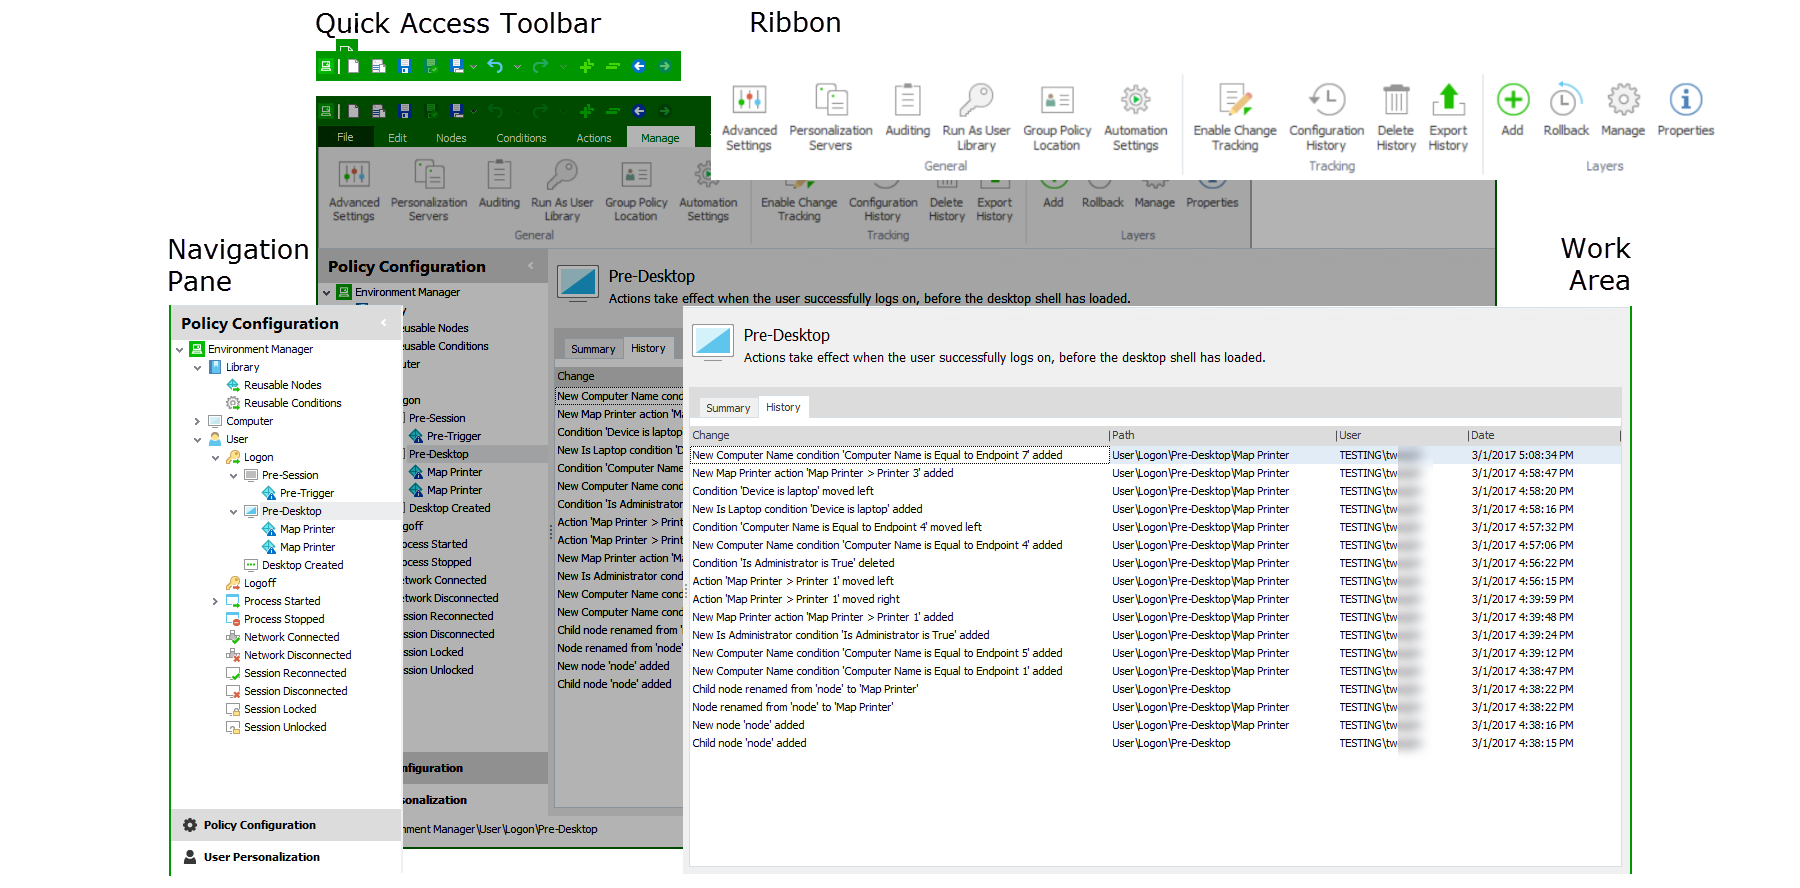The width and height of the screenshot is (1800, 888).
Task: Click green plus icon in enlarged Quick Access Toolbar
Action: [587, 66]
